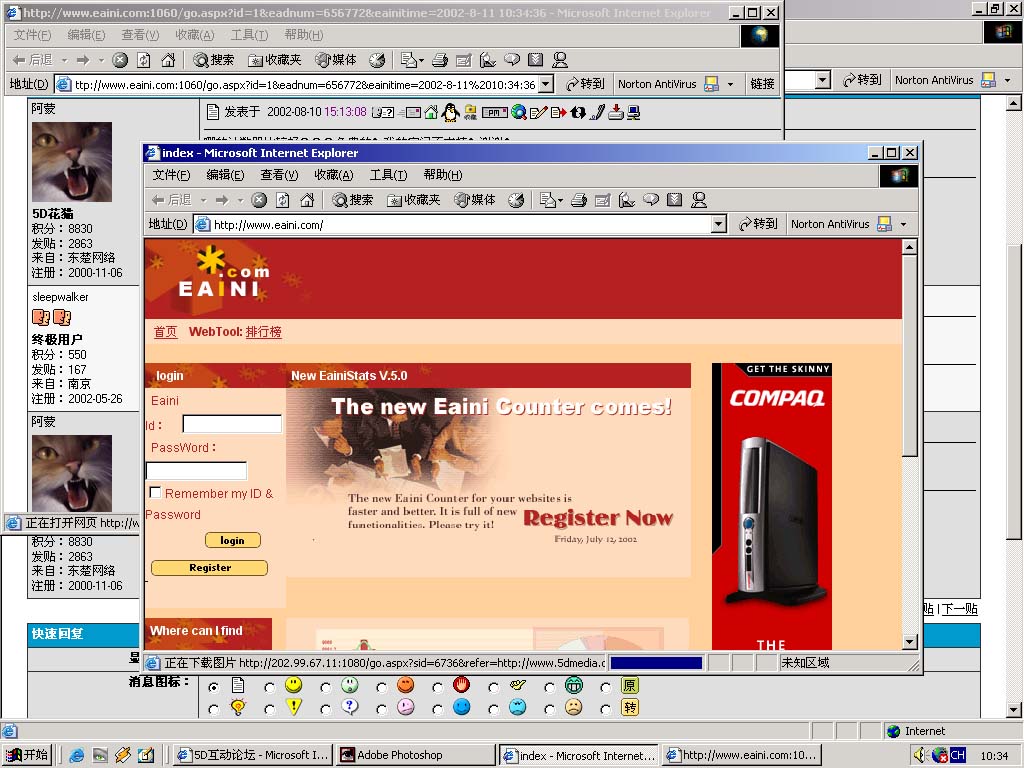
Task: Stop loading in the eaini.com:1060 window
Action: point(120,61)
